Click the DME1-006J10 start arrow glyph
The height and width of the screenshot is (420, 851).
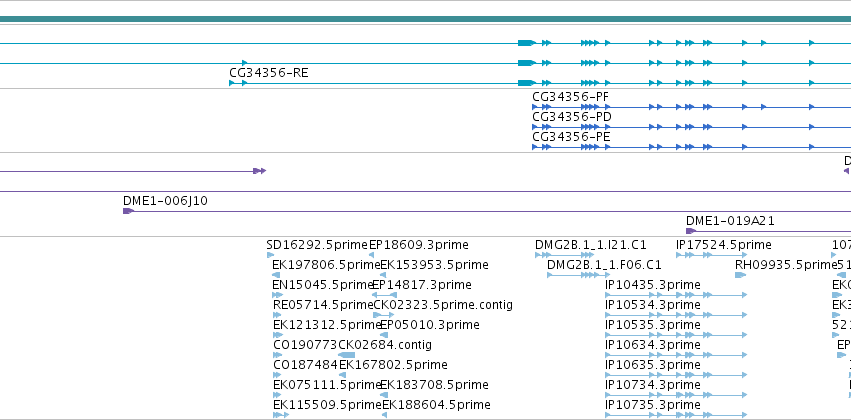click(x=128, y=211)
